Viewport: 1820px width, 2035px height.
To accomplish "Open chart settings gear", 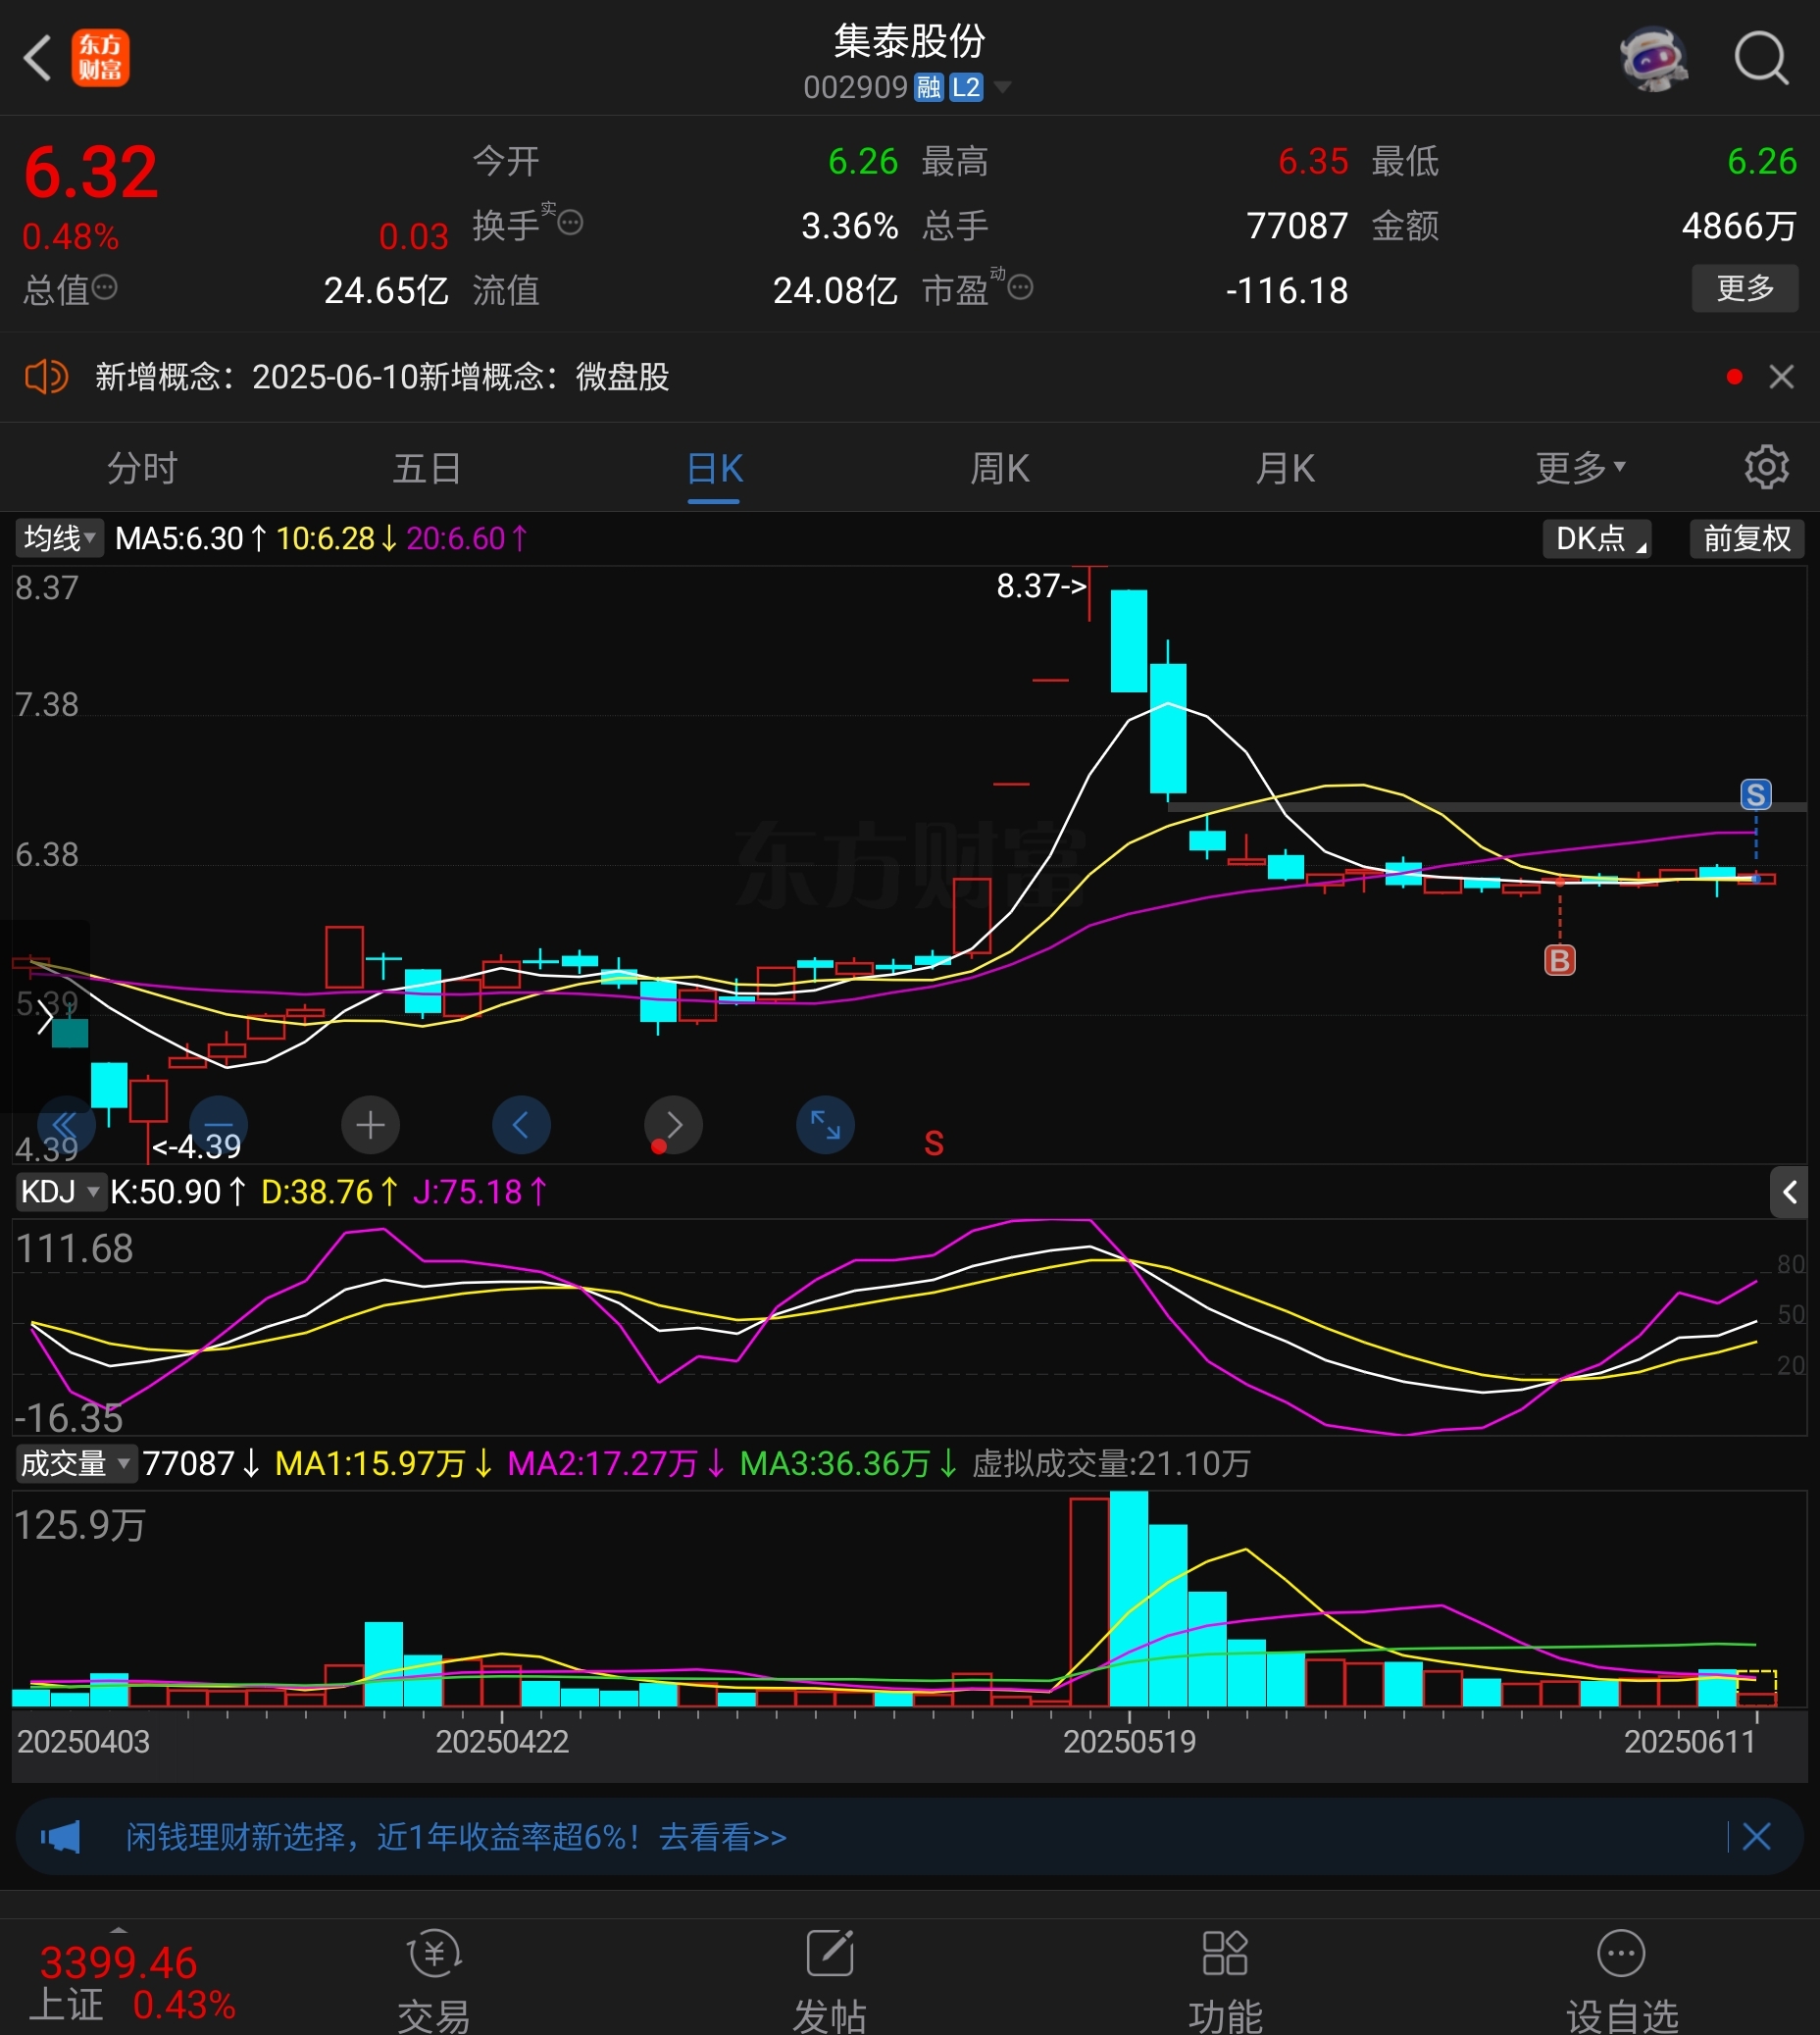I will click(1766, 468).
